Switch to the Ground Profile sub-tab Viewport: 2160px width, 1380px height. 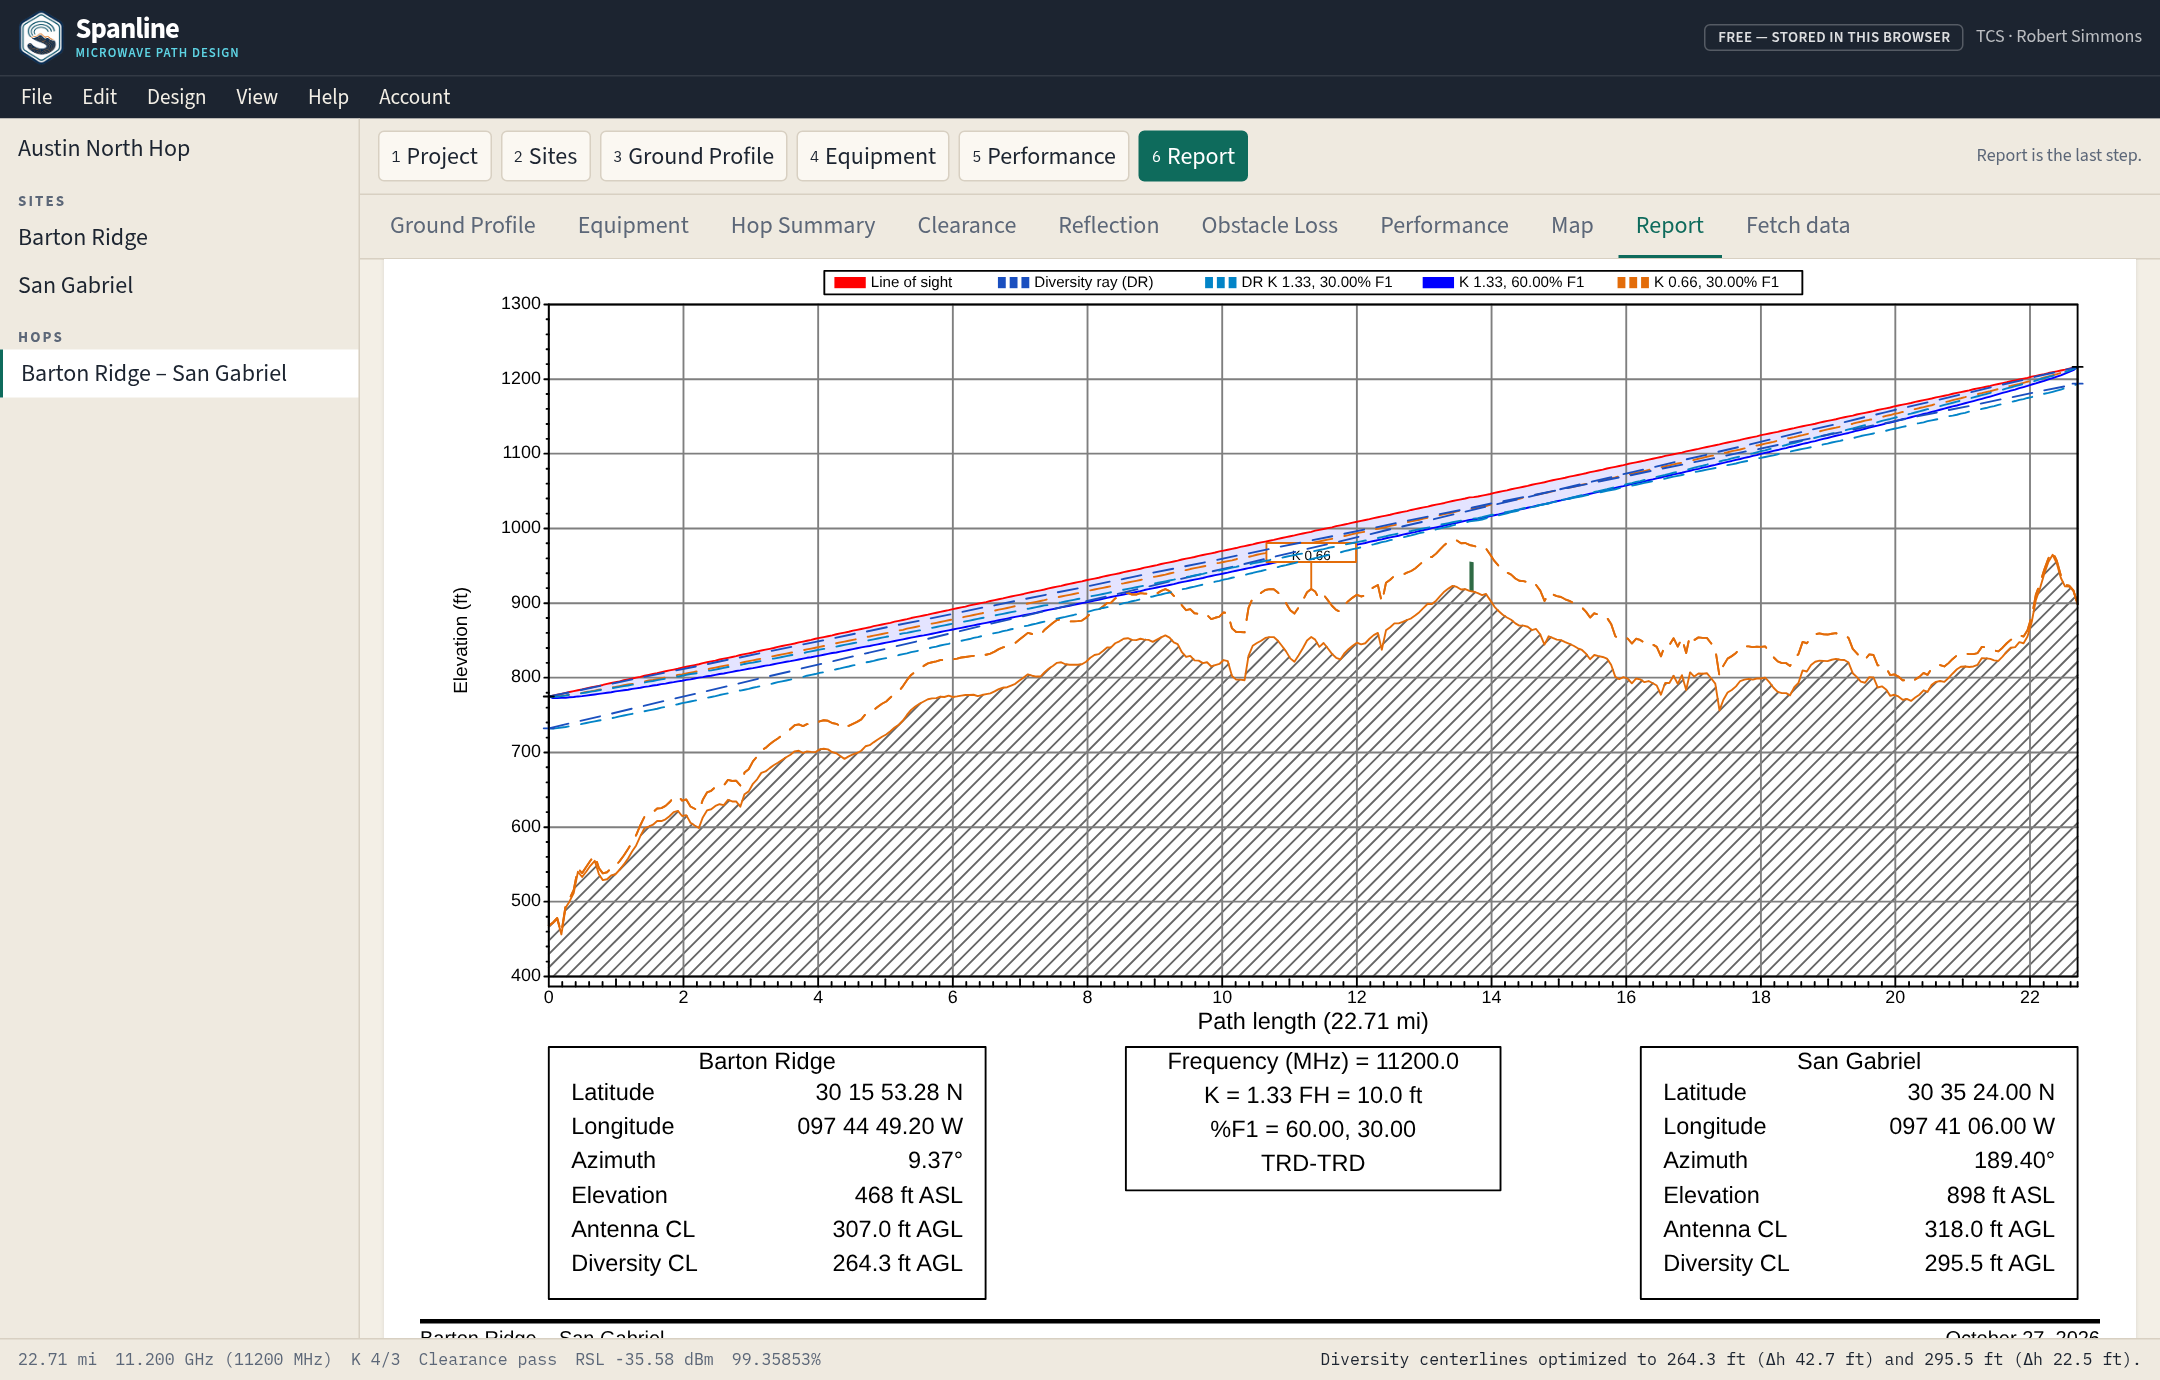click(x=463, y=226)
